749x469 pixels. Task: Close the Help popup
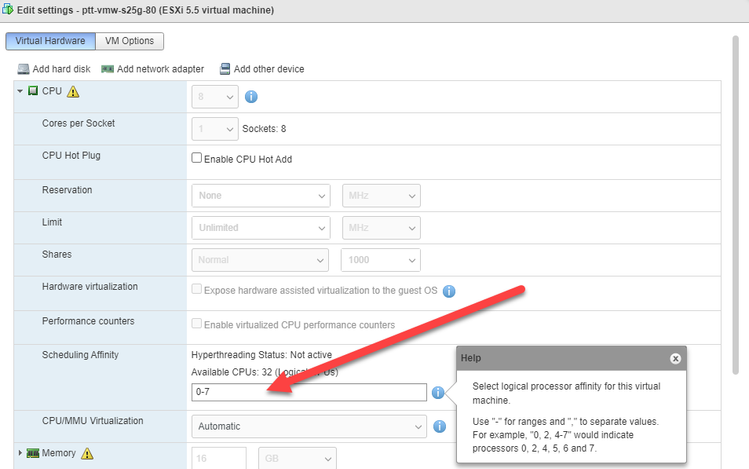coord(675,359)
